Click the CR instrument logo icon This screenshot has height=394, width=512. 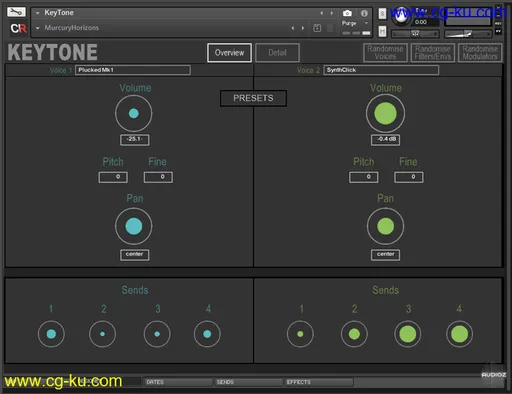point(18,28)
